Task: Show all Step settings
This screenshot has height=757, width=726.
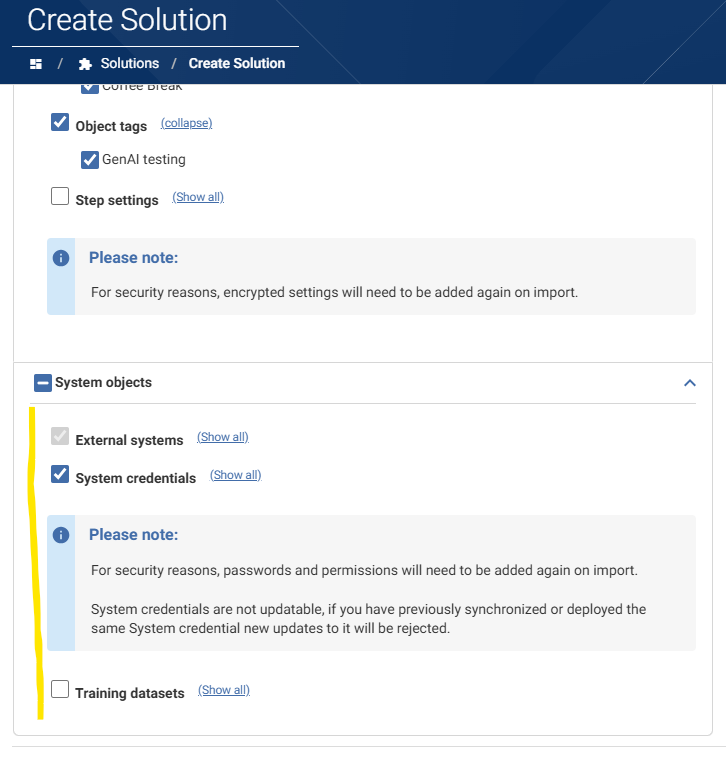Action: pos(198,197)
